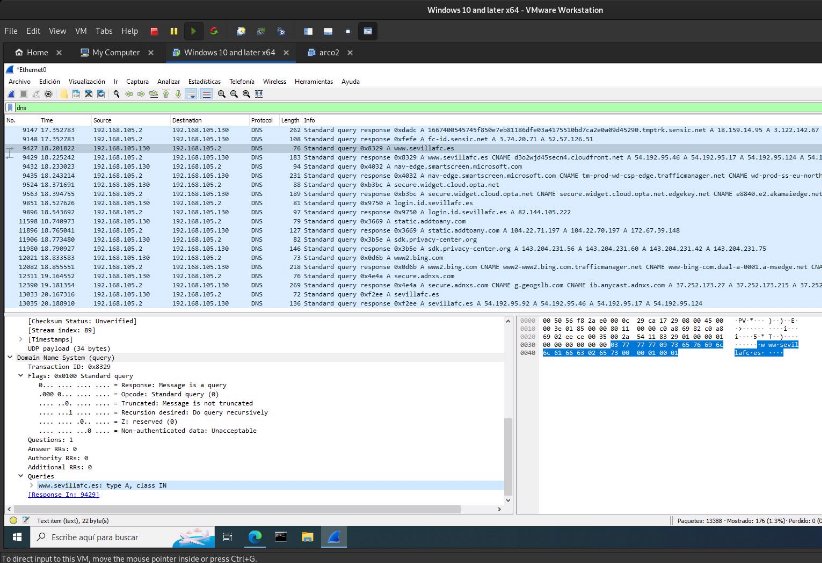
Task: Collapse Domain Name System (query) section
Action: click(x=10, y=358)
